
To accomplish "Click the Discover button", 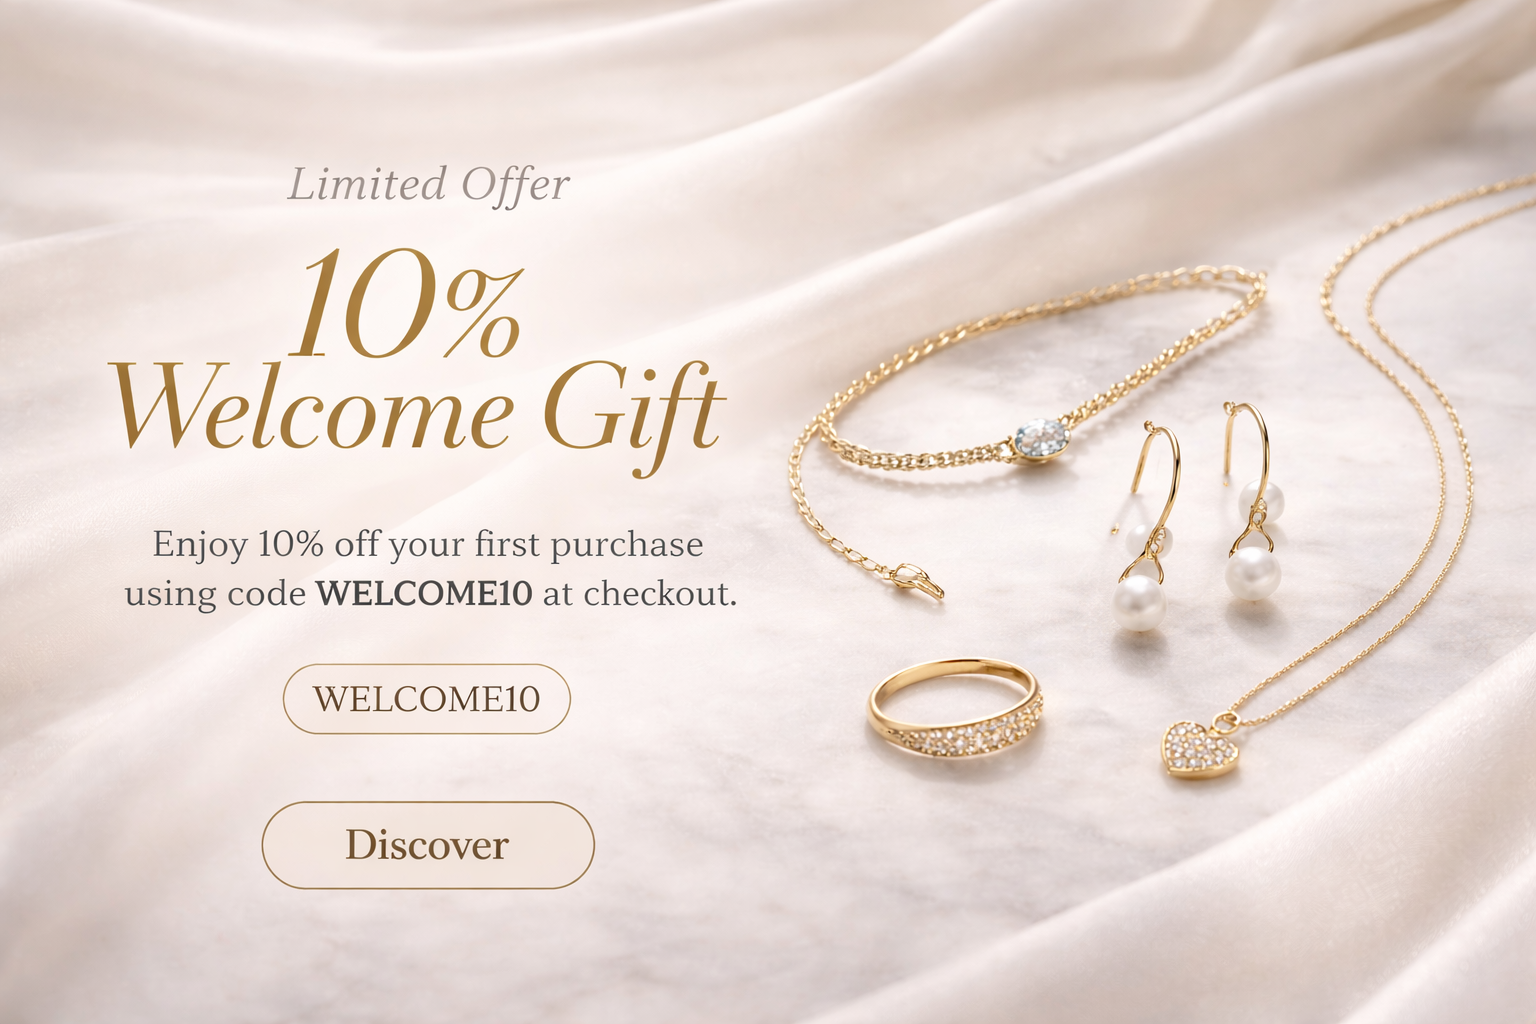I will (428, 845).
